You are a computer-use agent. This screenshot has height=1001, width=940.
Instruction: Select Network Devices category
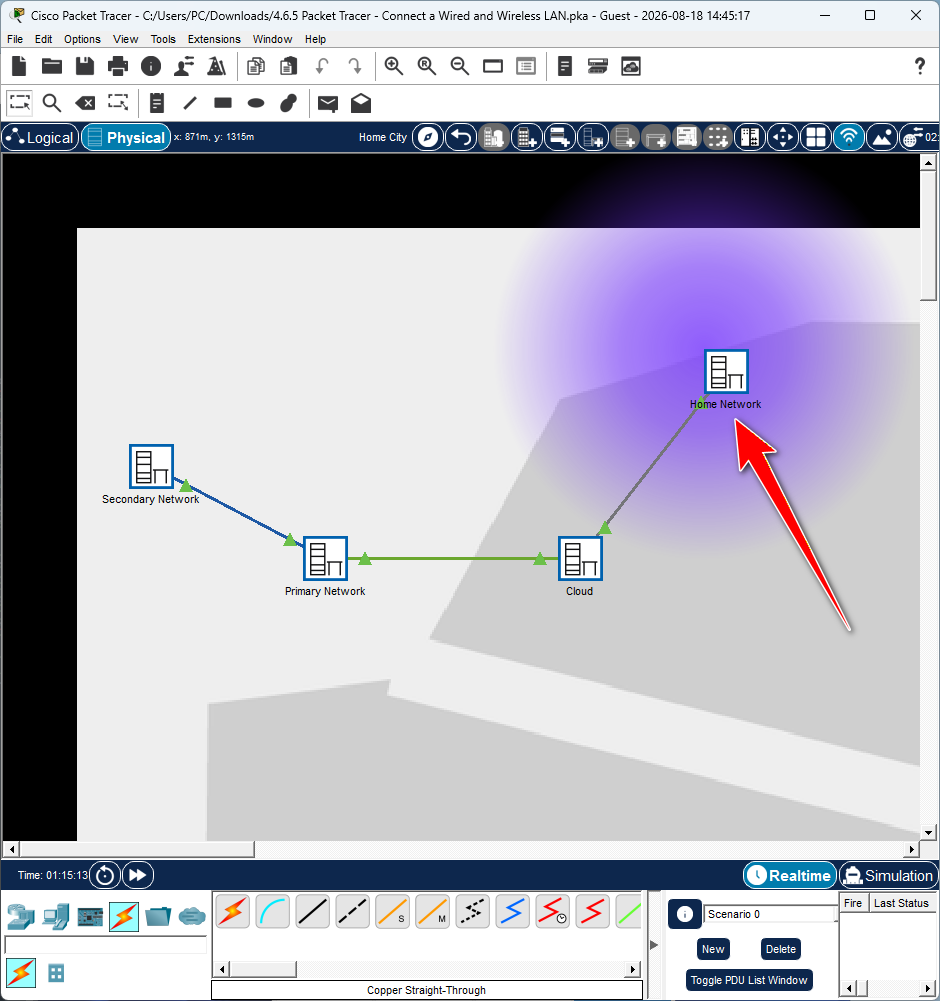[x=21, y=917]
